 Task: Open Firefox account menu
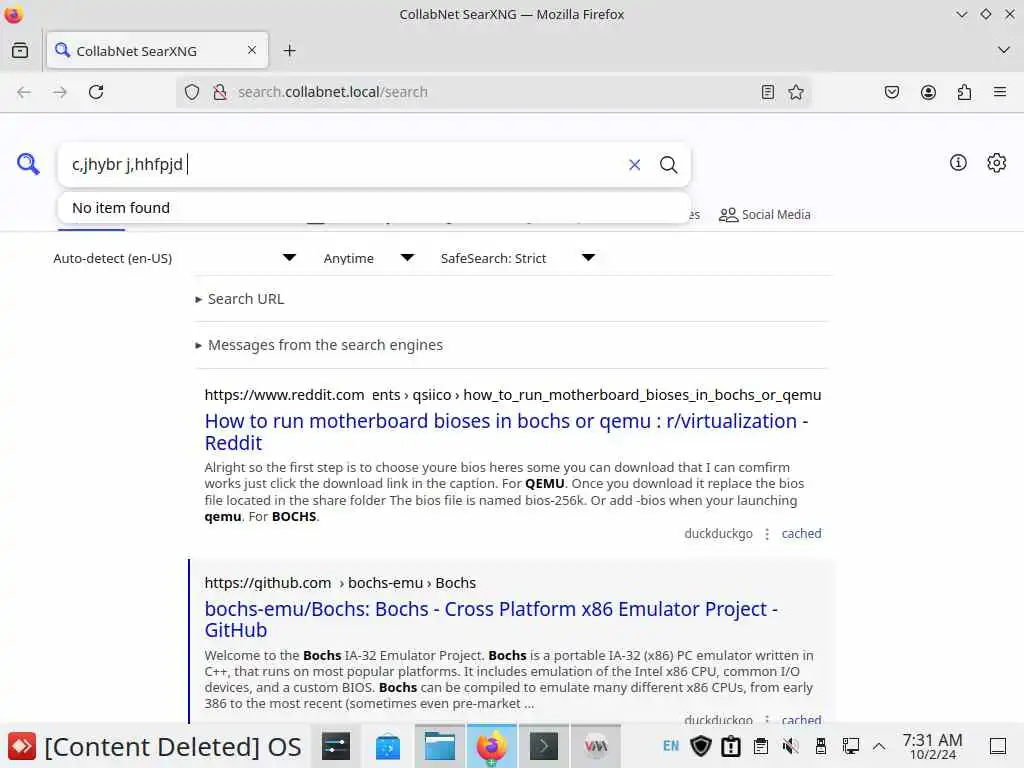tap(928, 92)
